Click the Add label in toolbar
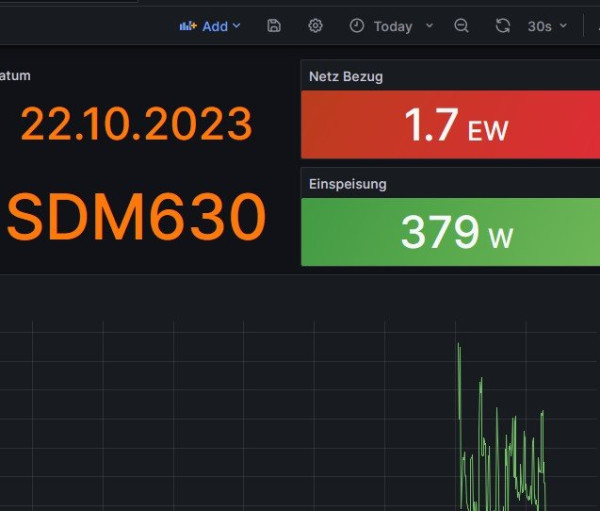Image resolution: width=600 pixels, height=511 pixels. 215,26
